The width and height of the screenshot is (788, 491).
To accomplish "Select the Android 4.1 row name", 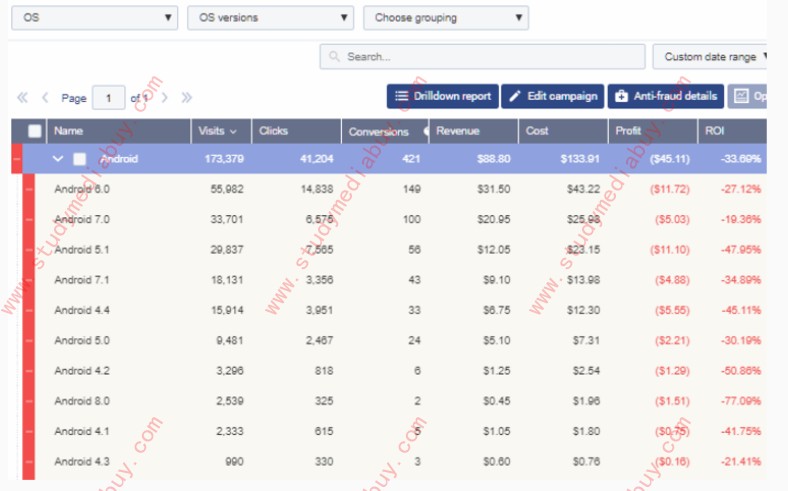I will [82, 431].
